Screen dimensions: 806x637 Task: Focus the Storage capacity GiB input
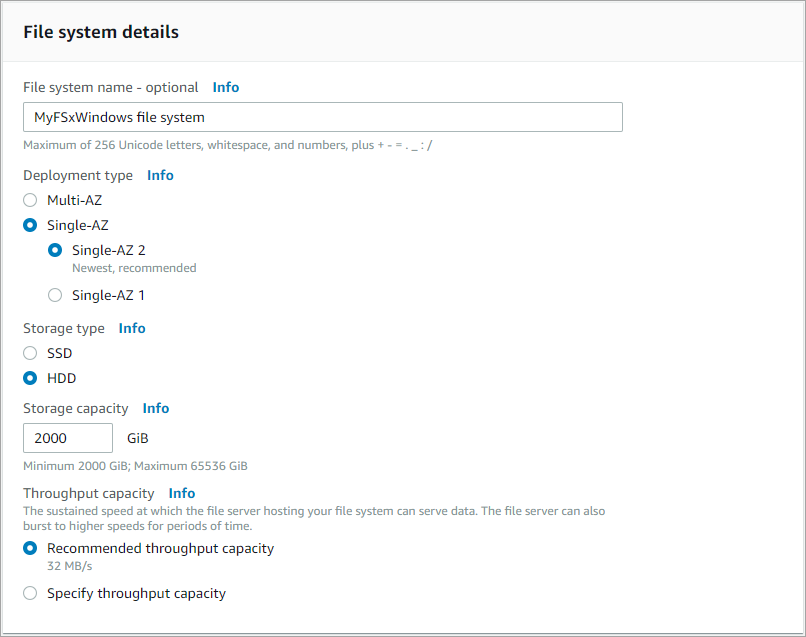68,438
